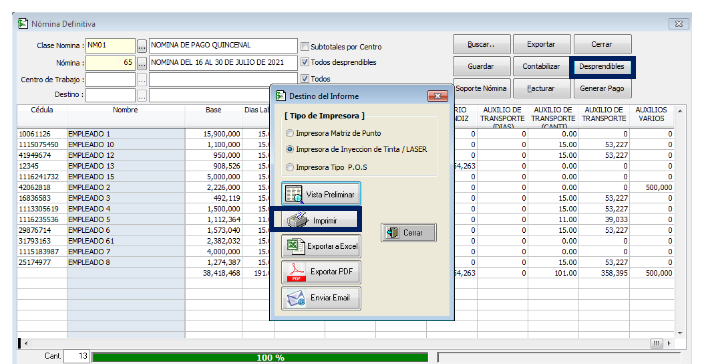Click the PDF icon on Exportar PDF

coord(296,272)
